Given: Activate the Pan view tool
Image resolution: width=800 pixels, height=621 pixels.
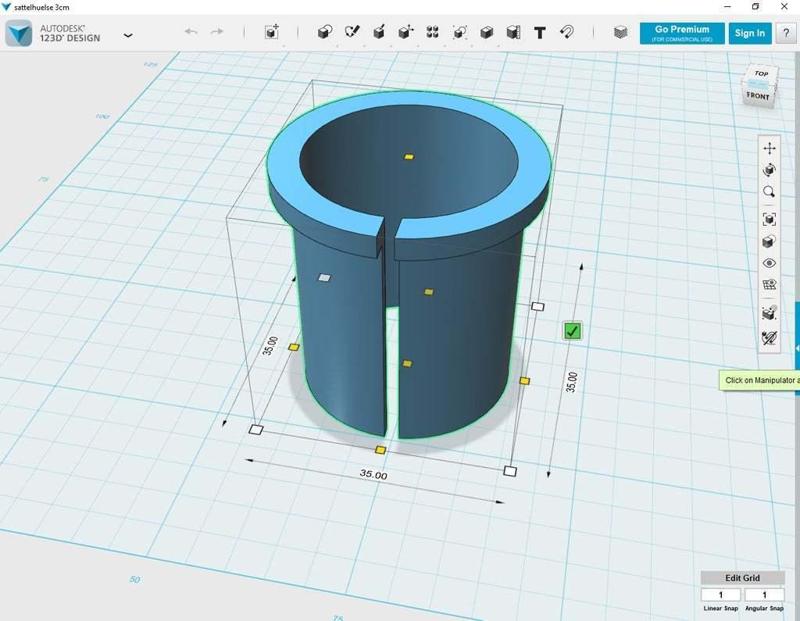Looking at the screenshot, I should (769, 148).
